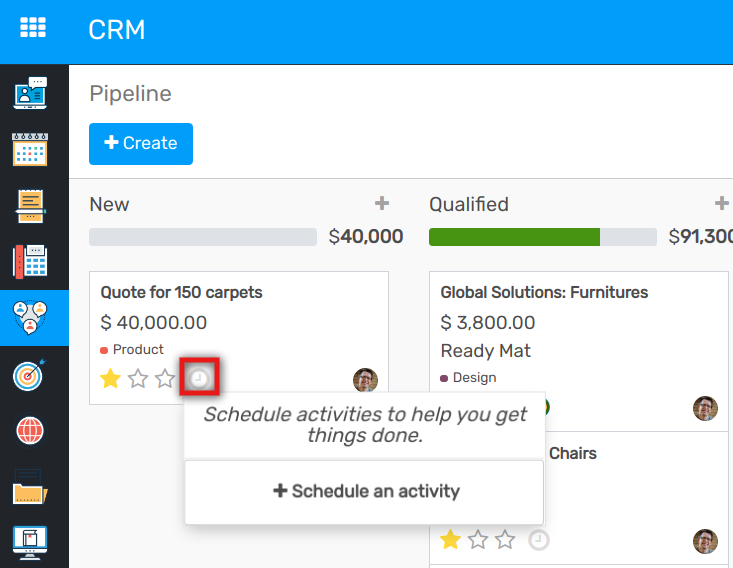Click the CRM title in top bar
The image size is (733, 568).
pos(116,30)
